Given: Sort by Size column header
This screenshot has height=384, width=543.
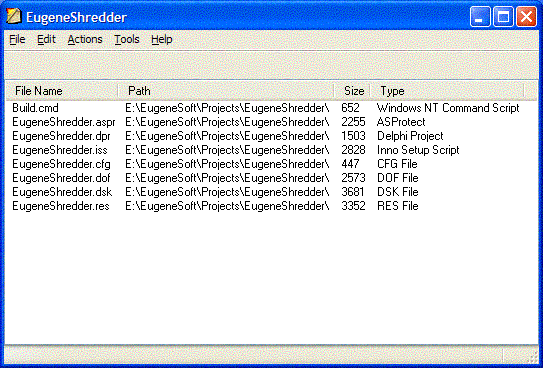Looking at the screenshot, I should [352, 91].
